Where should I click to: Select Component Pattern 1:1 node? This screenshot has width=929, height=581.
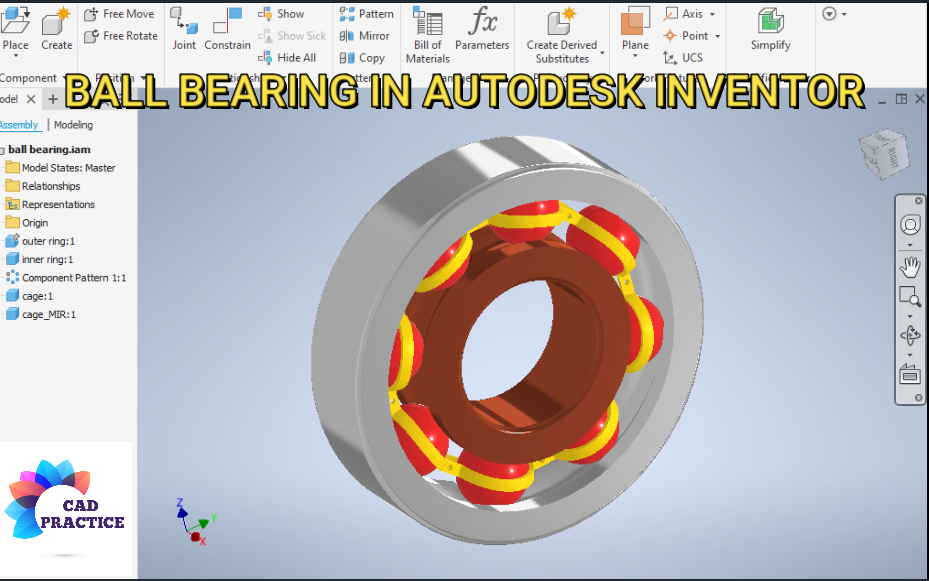[66, 278]
